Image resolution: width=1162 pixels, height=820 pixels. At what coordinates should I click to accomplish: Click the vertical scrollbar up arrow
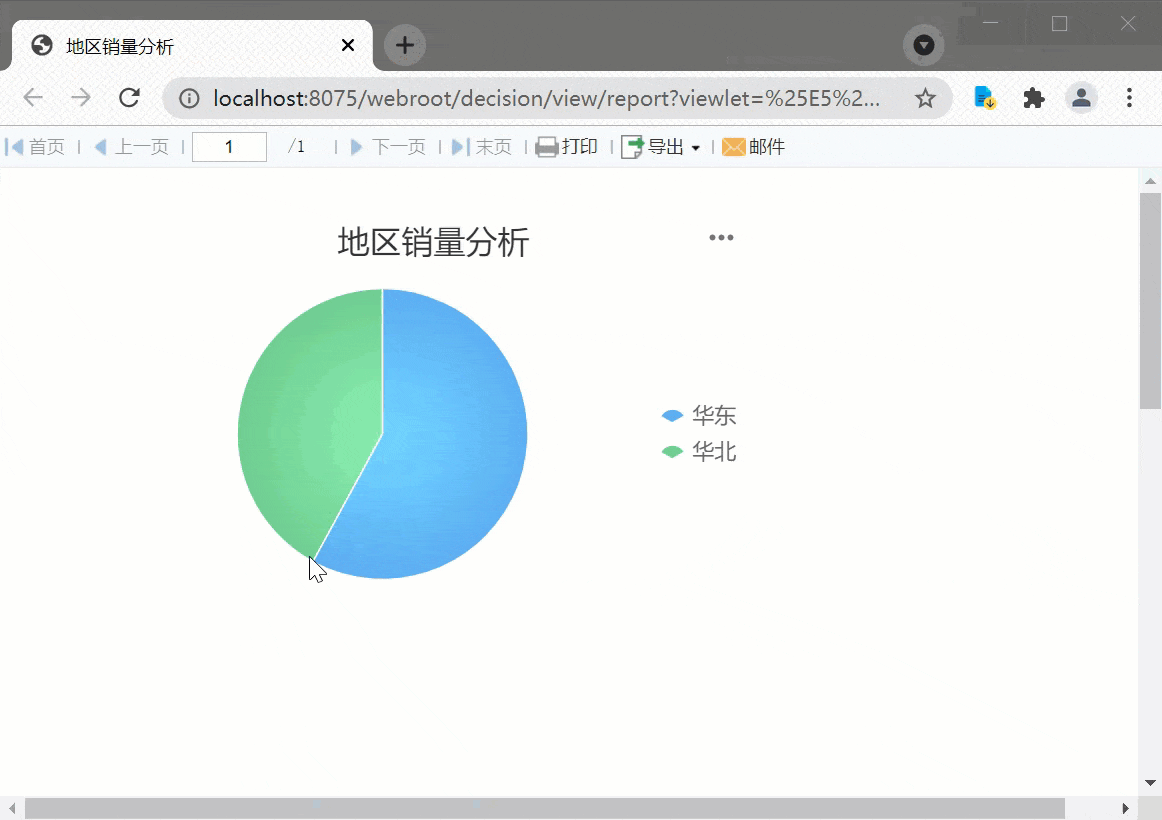(1150, 181)
